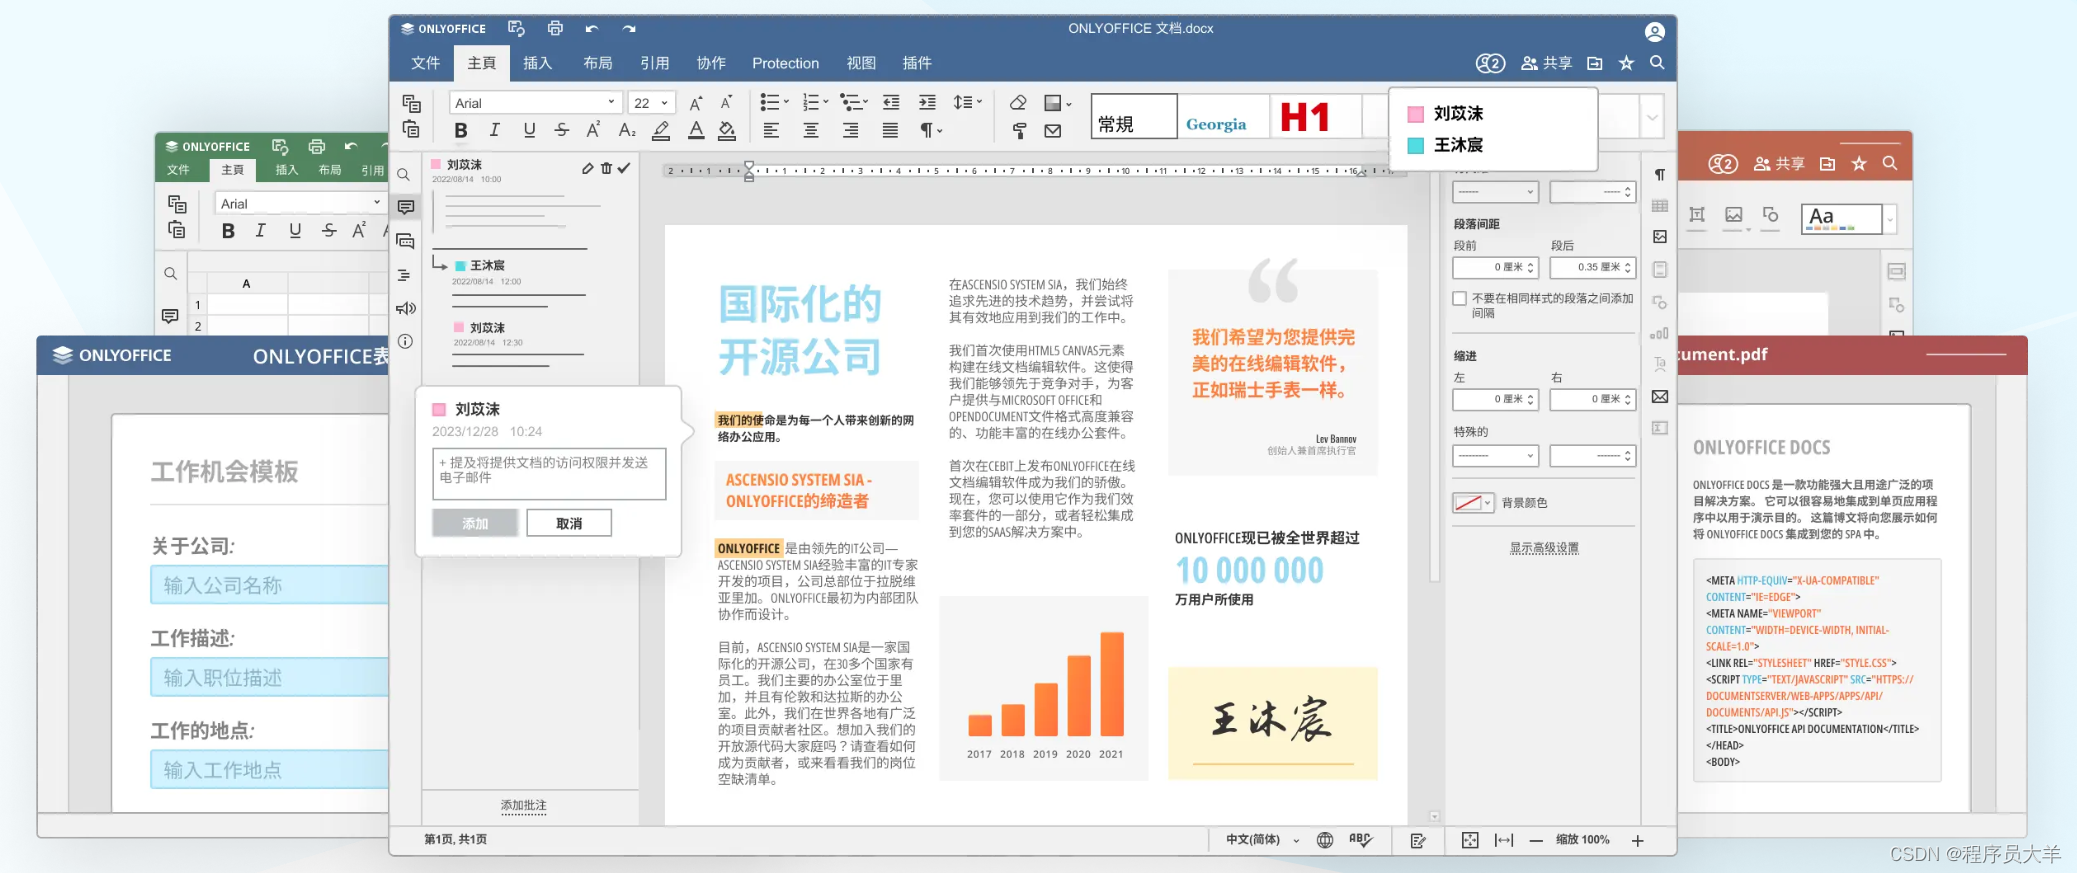Click the print icon in document title bar

coord(555,28)
